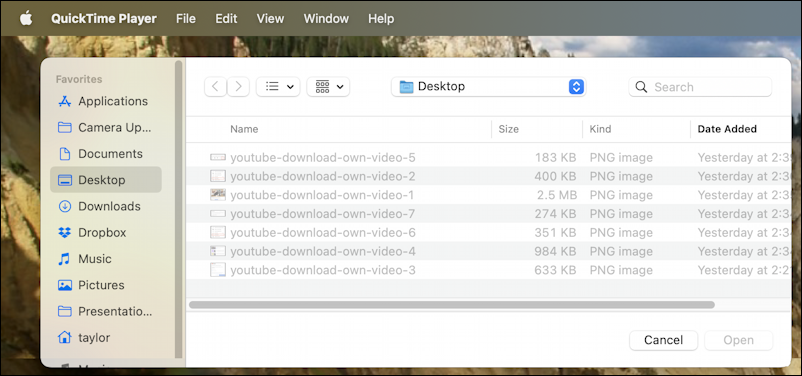Screen dimensions: 802x376
Task: Click the Downloads arrow icon
Action: pyautogui.click(x=64, y=206)
